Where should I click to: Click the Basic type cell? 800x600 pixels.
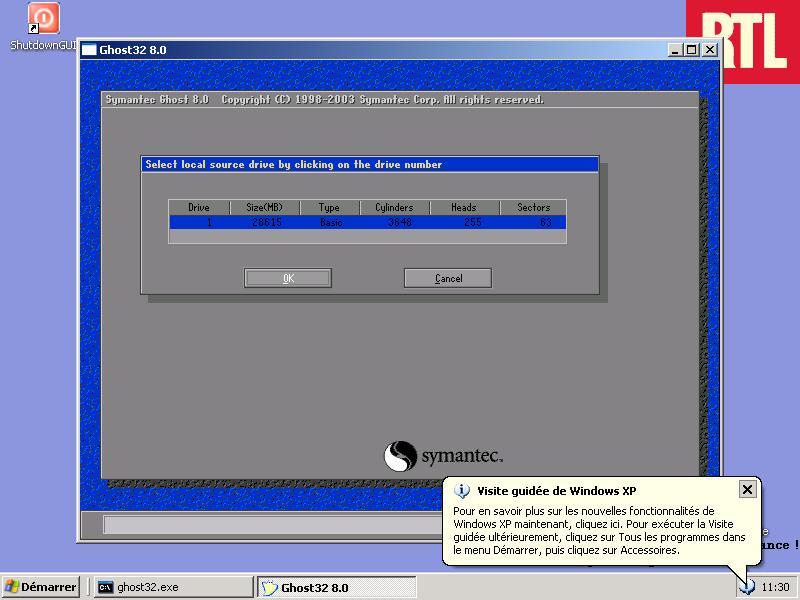tap(331, 222)
